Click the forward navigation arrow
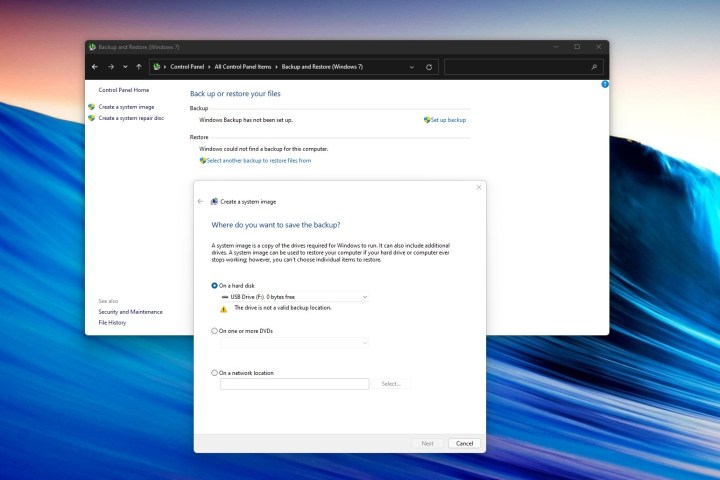The height and width of the screenshot is (480, 720). click(109, 67)
